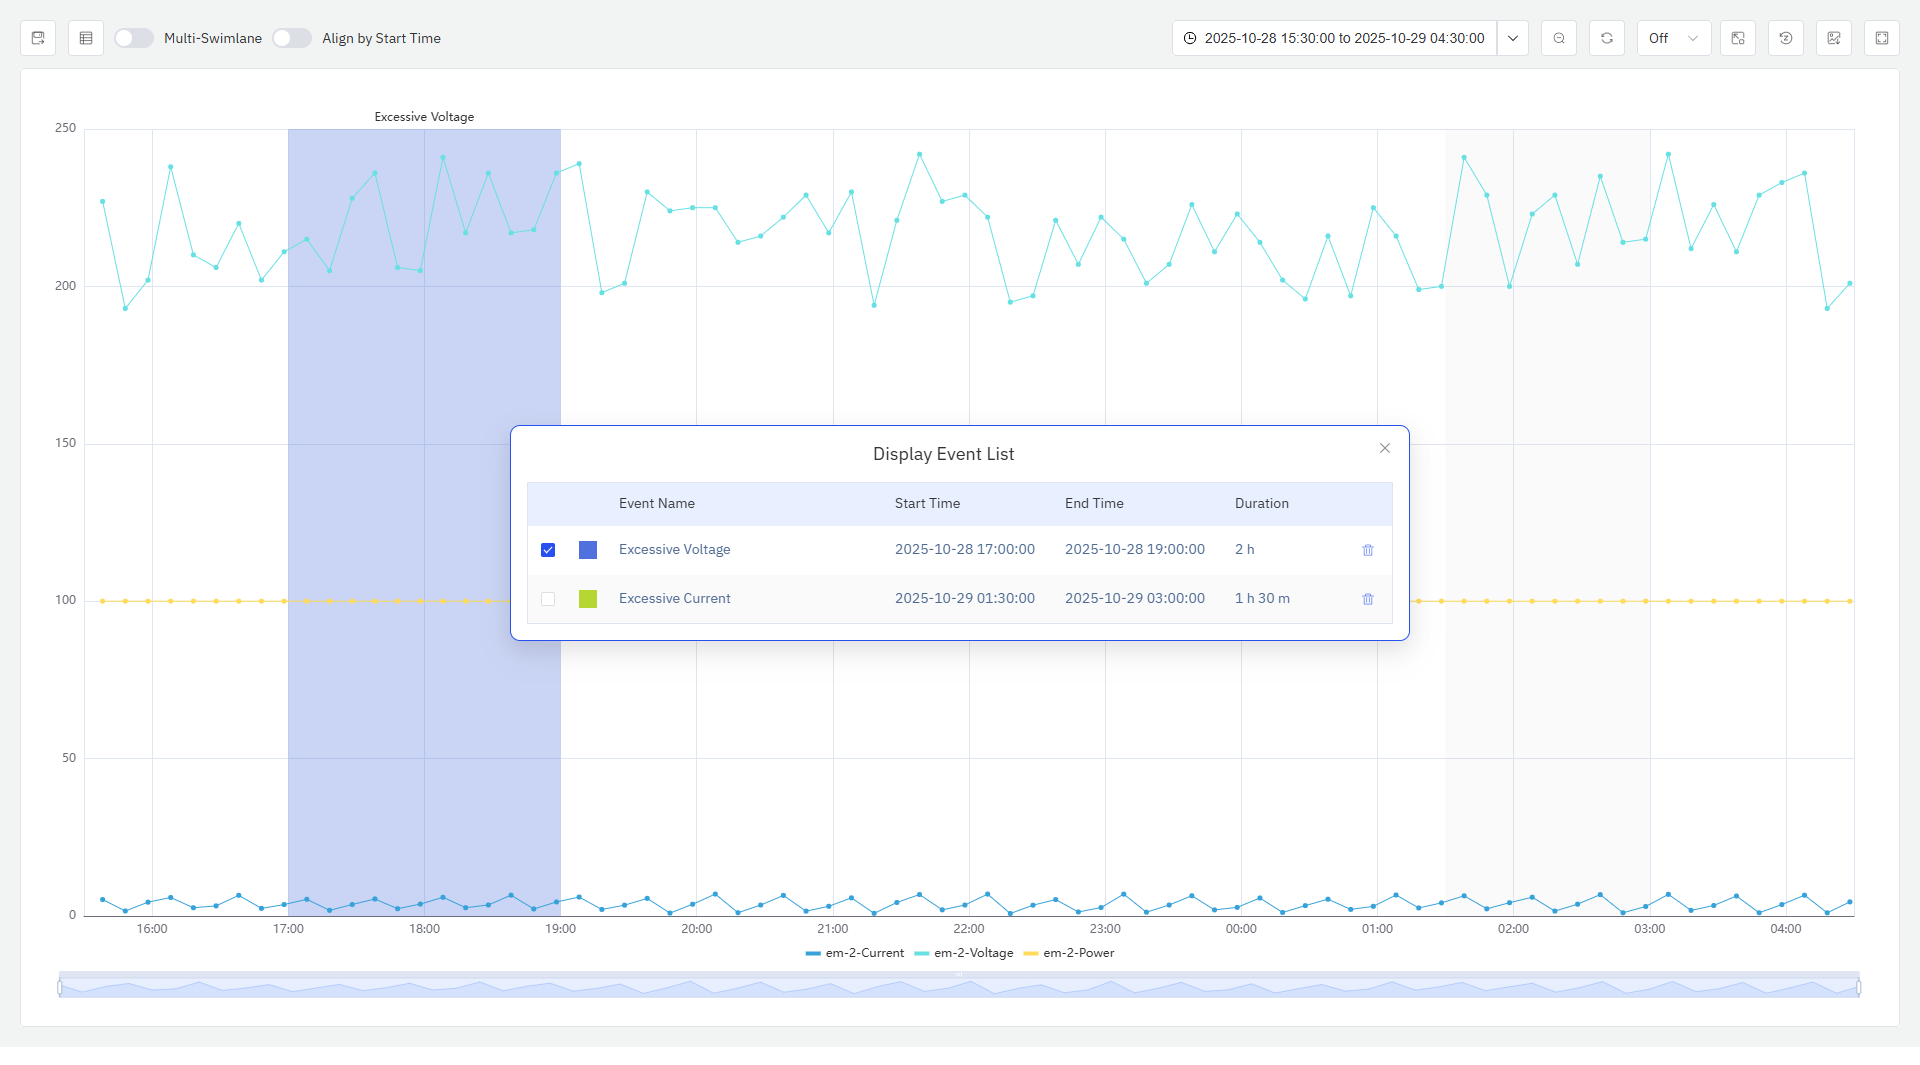
Task: Click the download chart image icon
Action: coord(1834,38)
